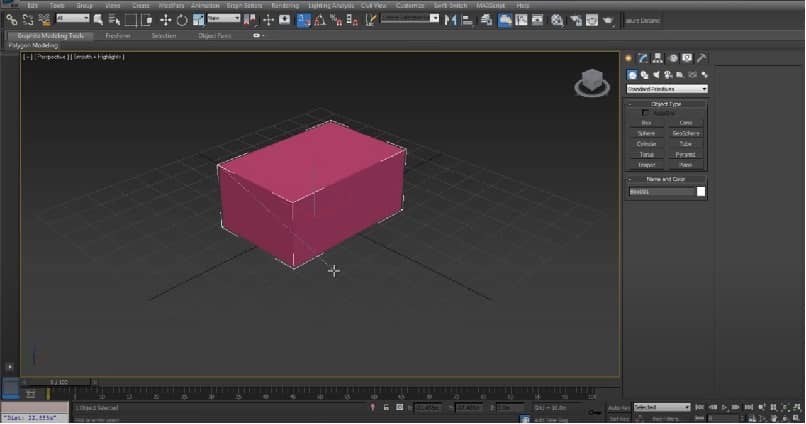The width and height of the screenshot is (806, 424).
Task: Switch to the Object Paint ribbon tab
Action: pos(214,35)
